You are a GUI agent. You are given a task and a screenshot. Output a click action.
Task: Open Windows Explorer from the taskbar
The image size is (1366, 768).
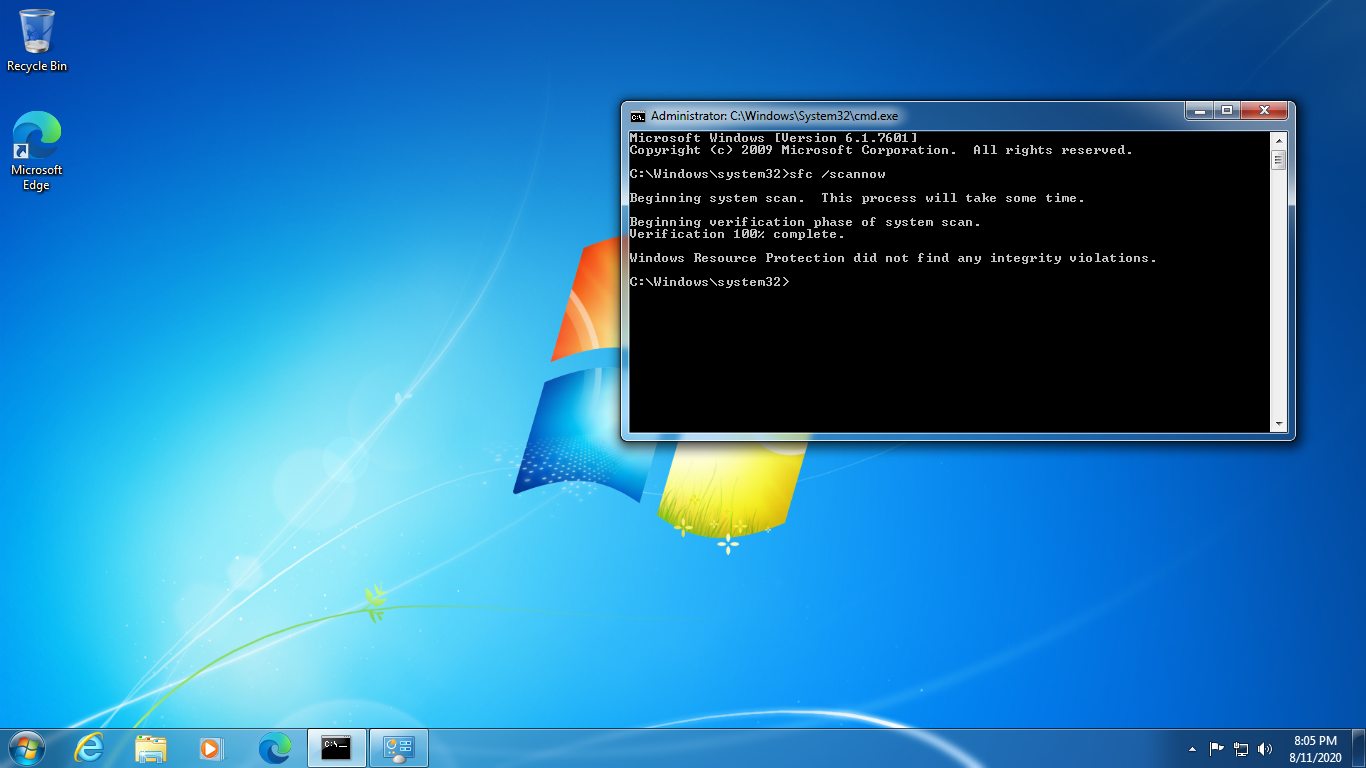coord(151,748)
